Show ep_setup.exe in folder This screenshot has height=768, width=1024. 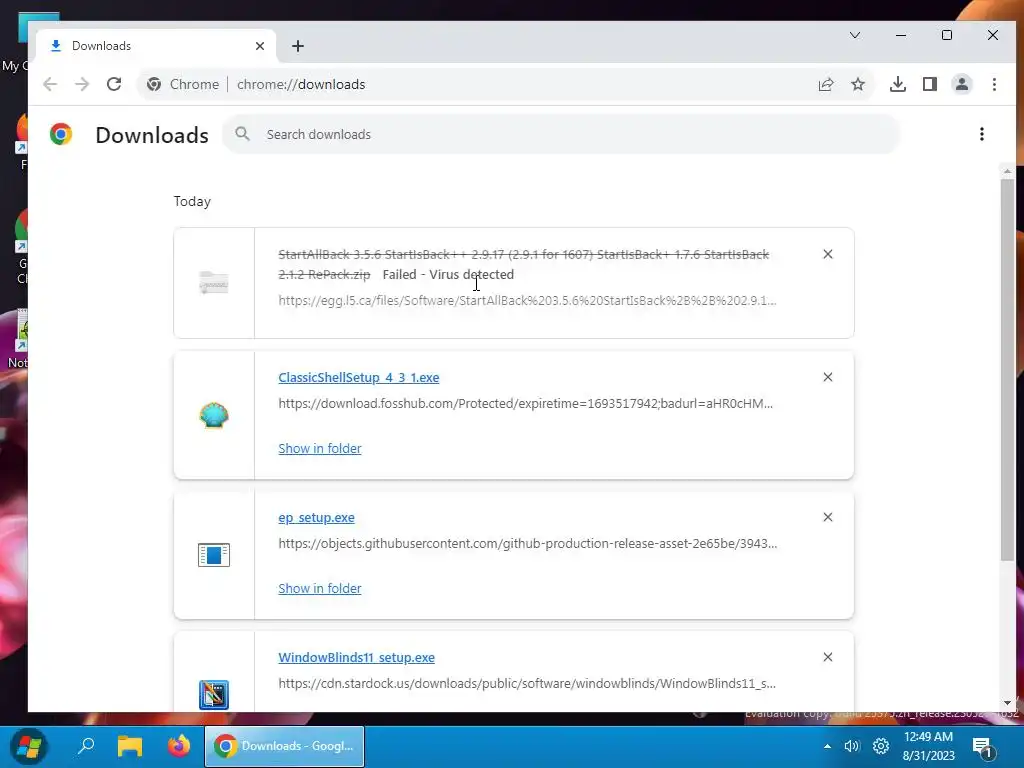click(x=320, y=588)
